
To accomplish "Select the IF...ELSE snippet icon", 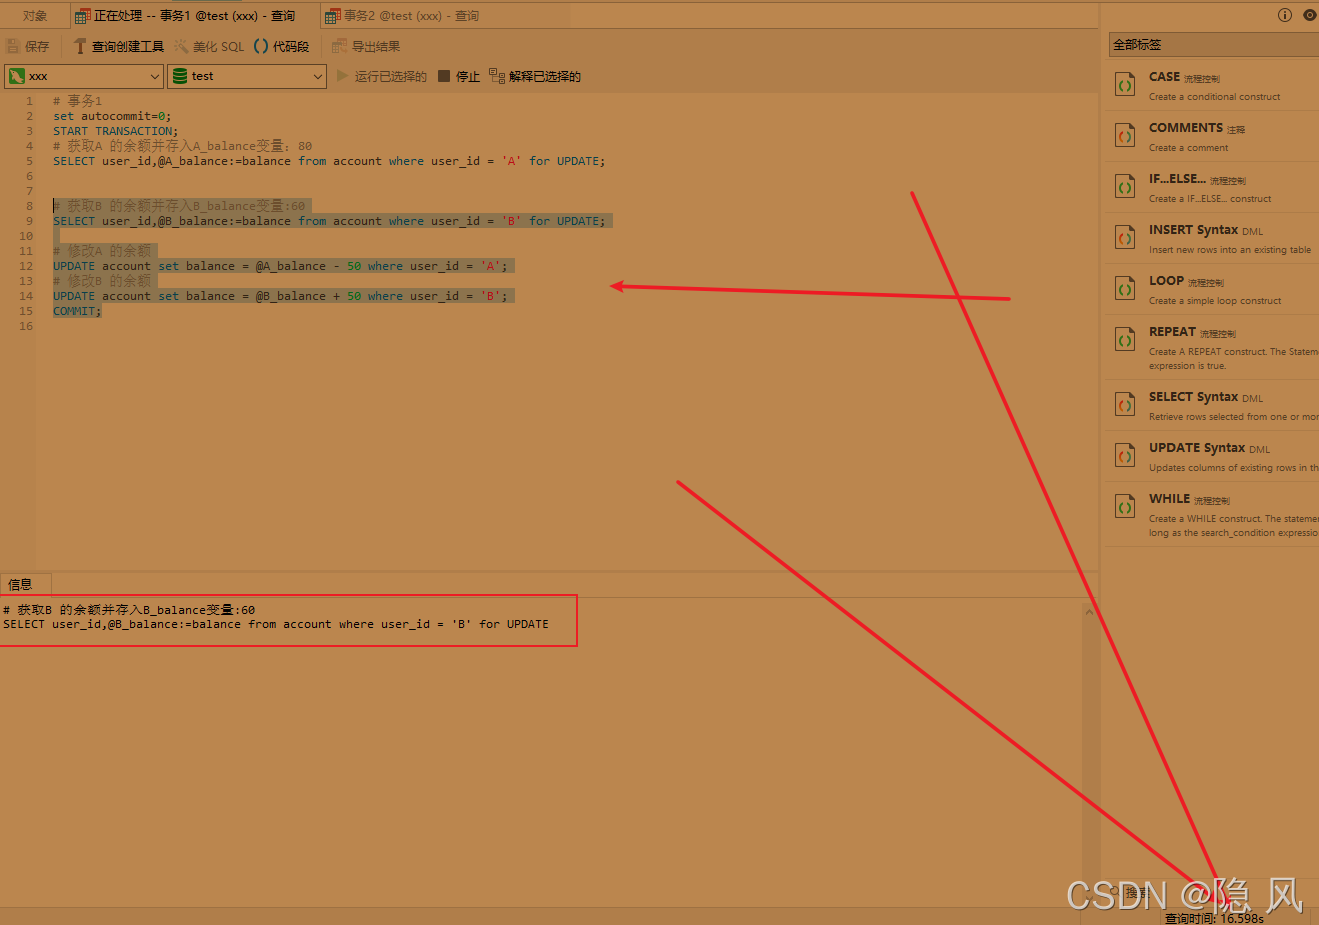I will pos(1125,187).
